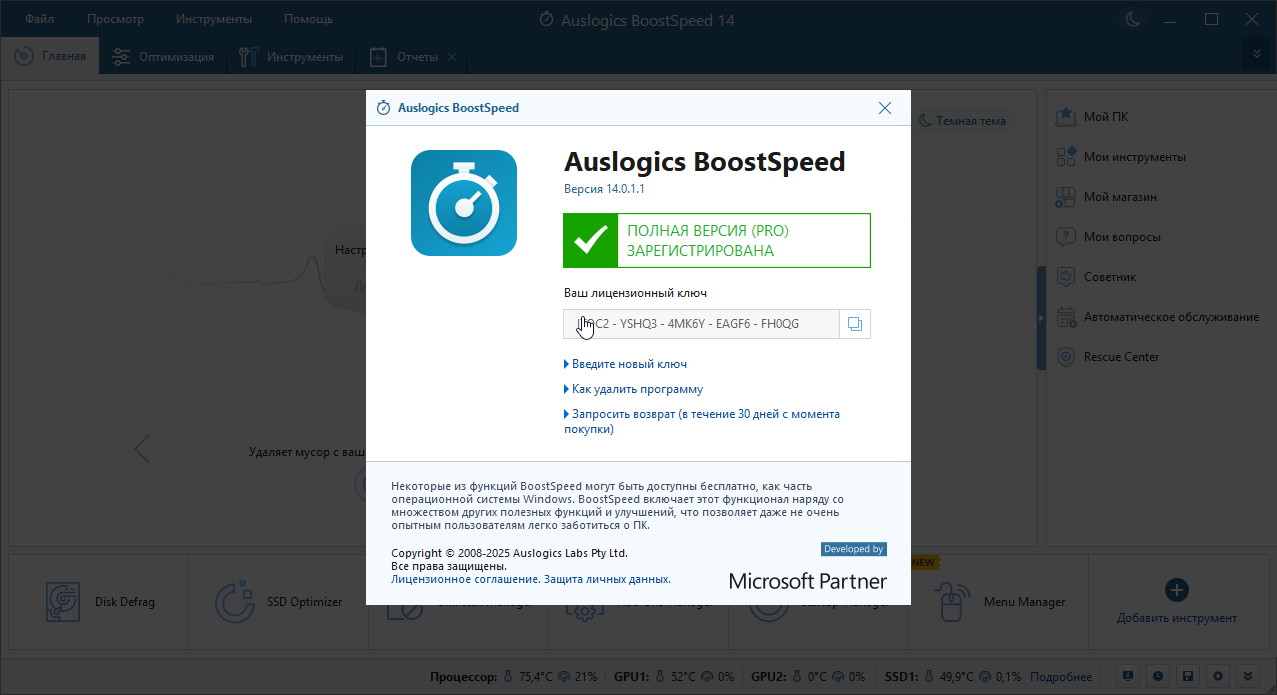Screen dimensions: 1277x695
Task: Click the floppy disk save icon in the status bar
Action: [1187, 675]
